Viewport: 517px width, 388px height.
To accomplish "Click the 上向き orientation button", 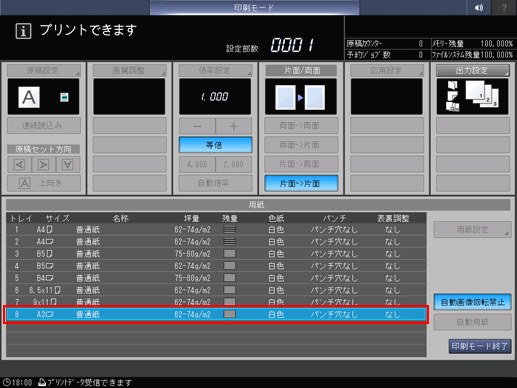I will tap(44, 183).
